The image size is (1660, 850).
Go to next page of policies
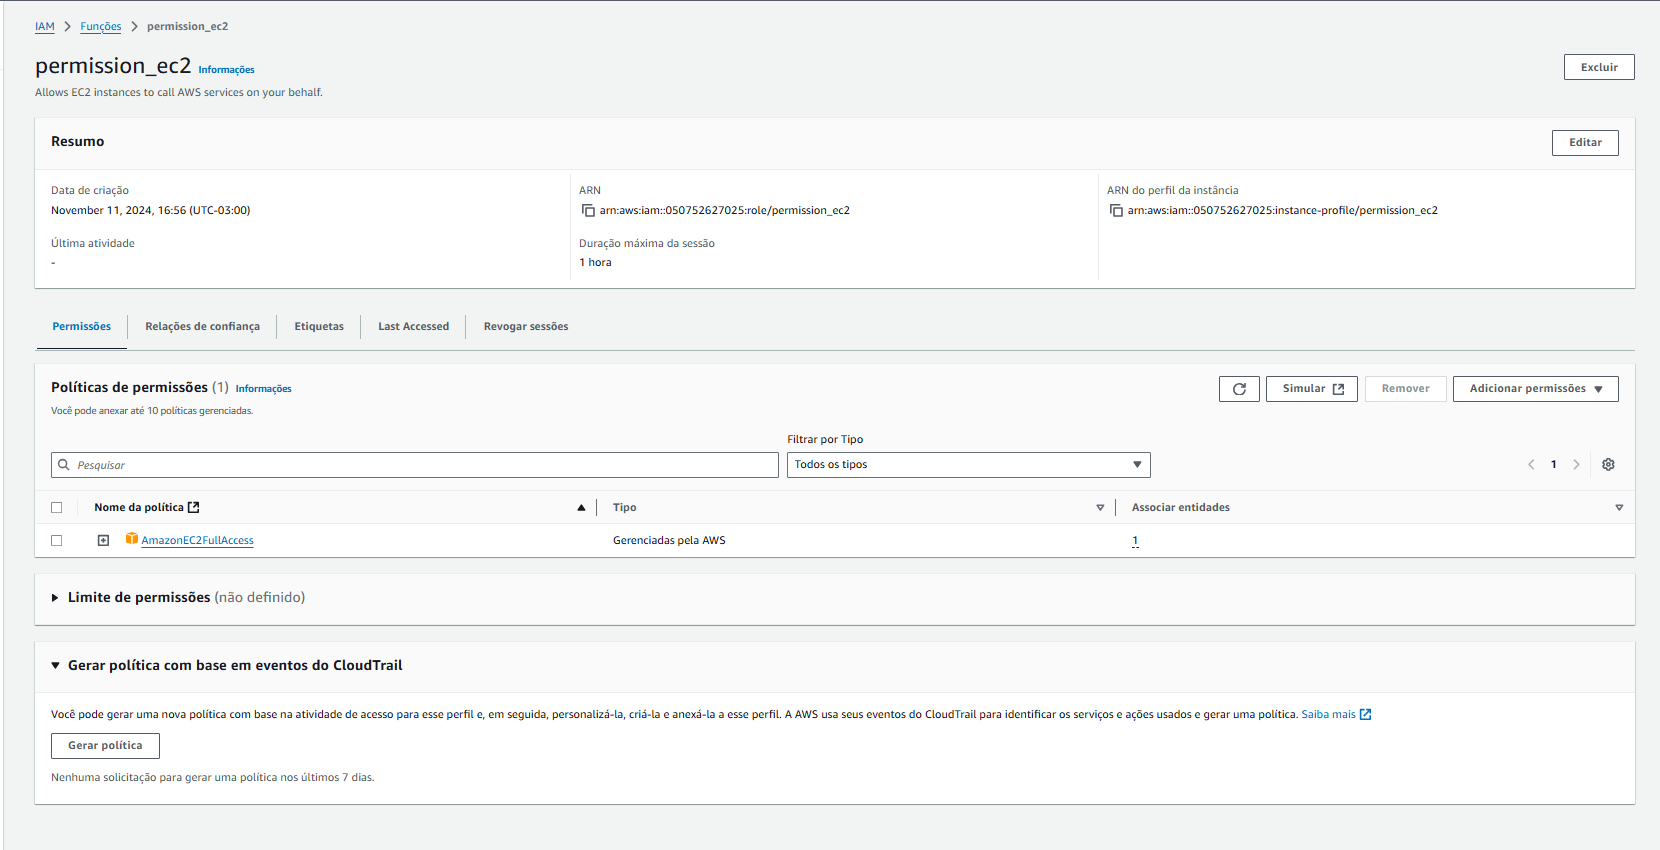(1576, 465)
